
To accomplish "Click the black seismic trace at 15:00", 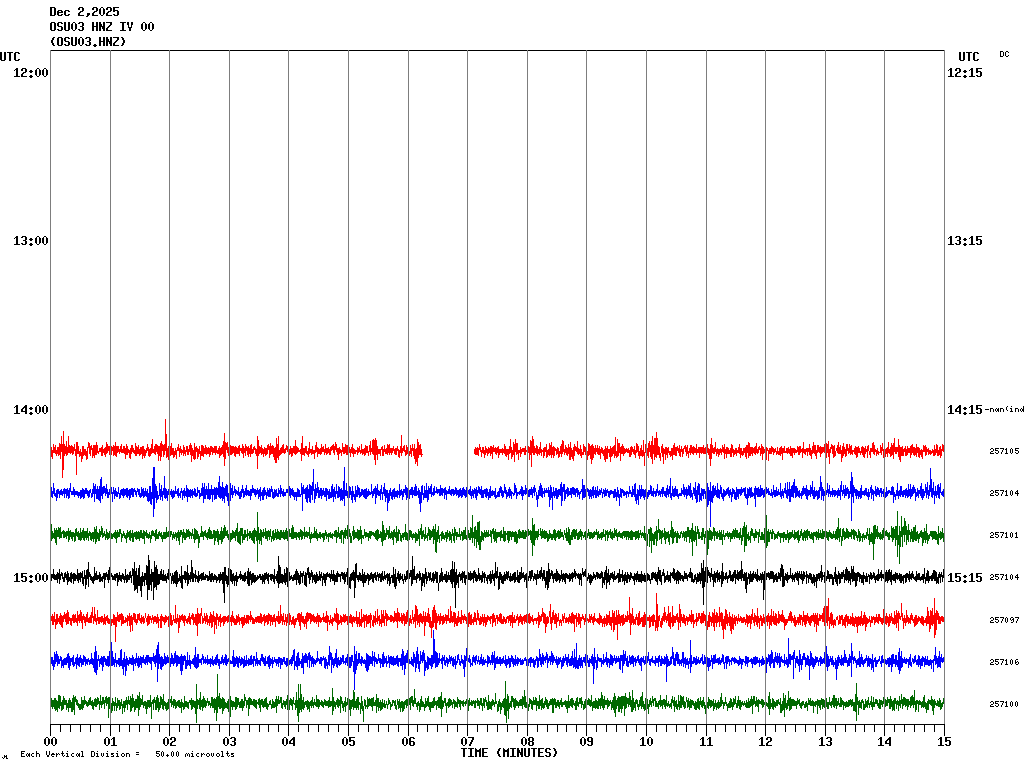I will (x=500, y=577).
